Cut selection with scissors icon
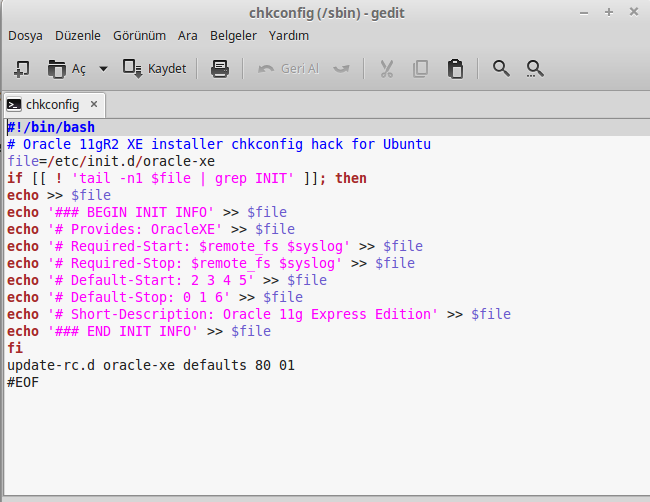650x502 pixels. [386, 69]
